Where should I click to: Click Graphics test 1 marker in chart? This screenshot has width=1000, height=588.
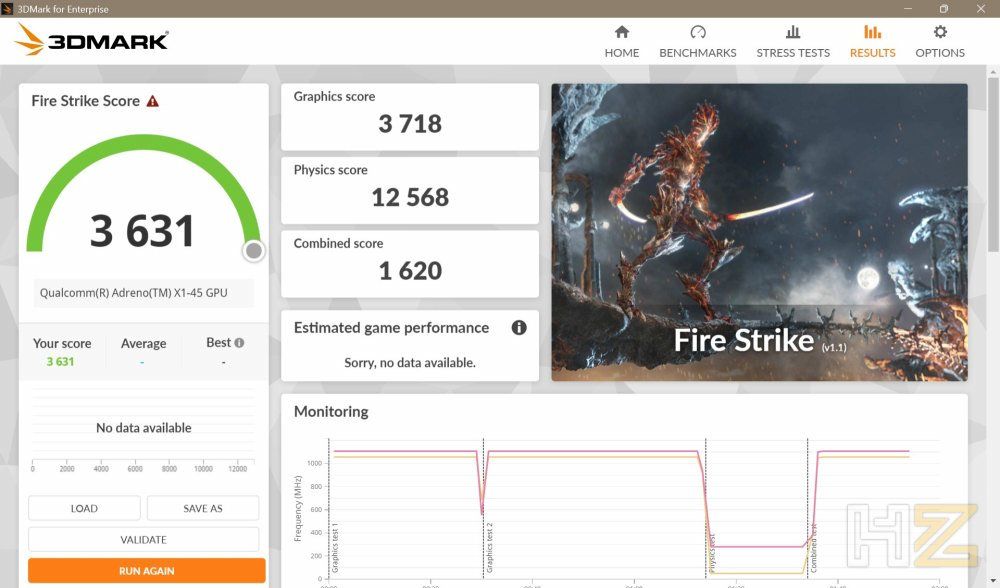(335, 547)
